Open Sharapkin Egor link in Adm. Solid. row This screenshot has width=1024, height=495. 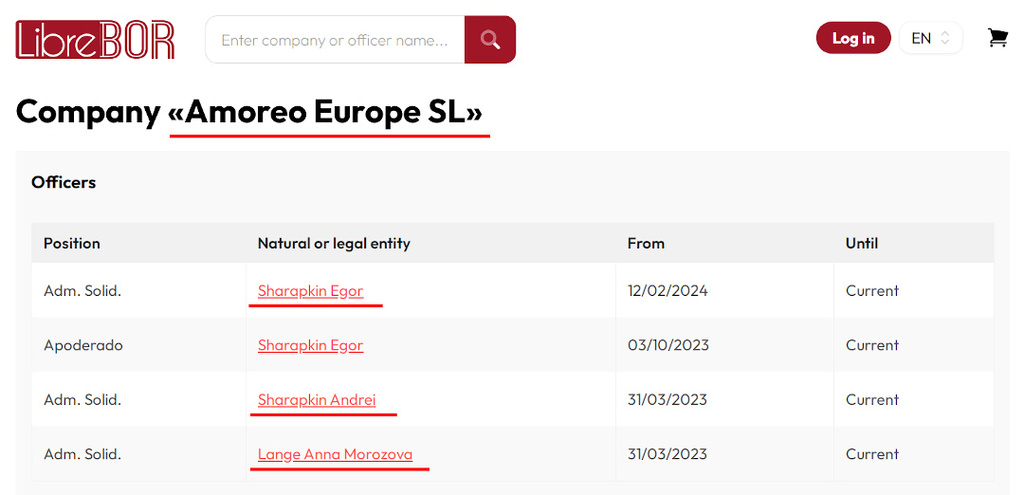tap(310, 291)
